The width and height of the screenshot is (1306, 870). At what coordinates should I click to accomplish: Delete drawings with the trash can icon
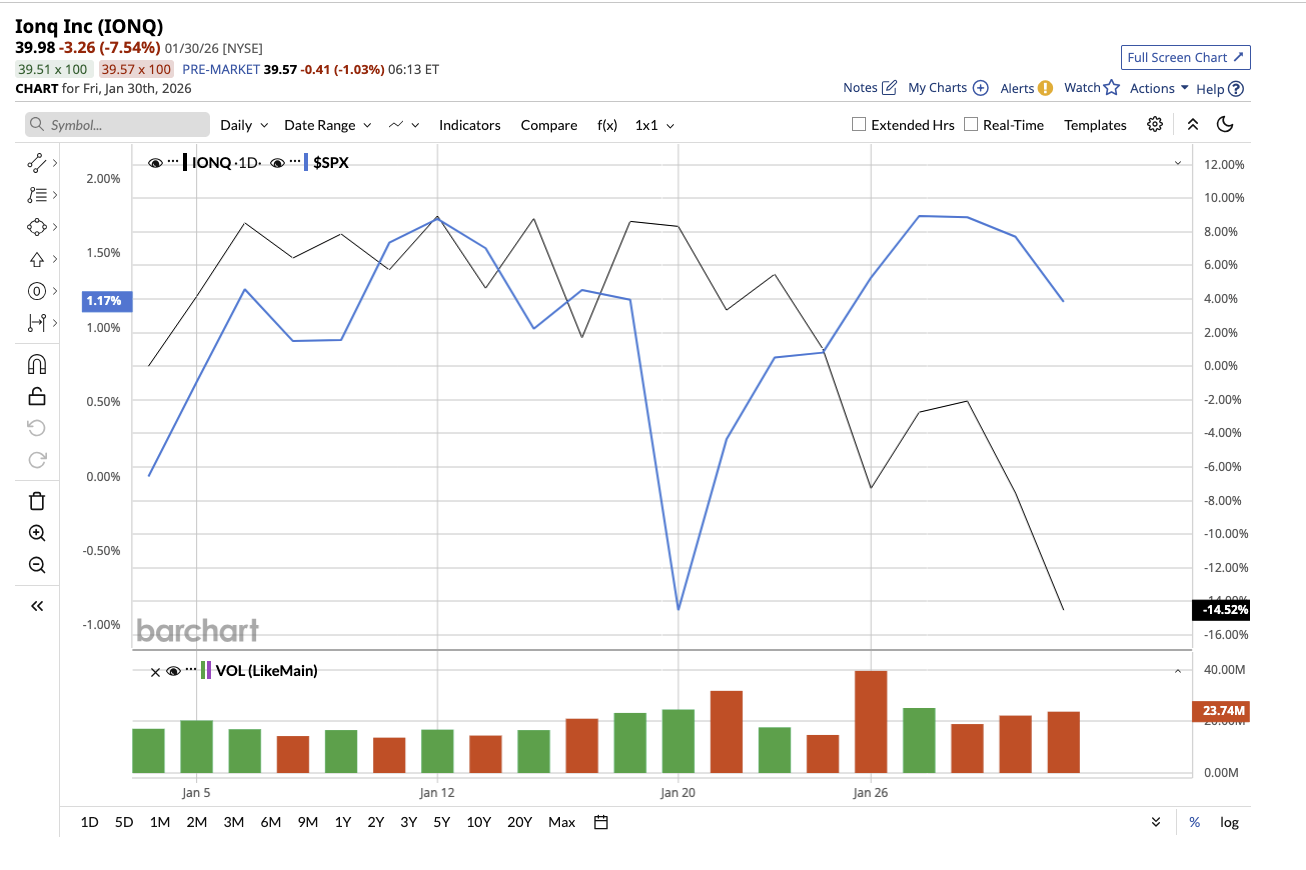(37, 501)
